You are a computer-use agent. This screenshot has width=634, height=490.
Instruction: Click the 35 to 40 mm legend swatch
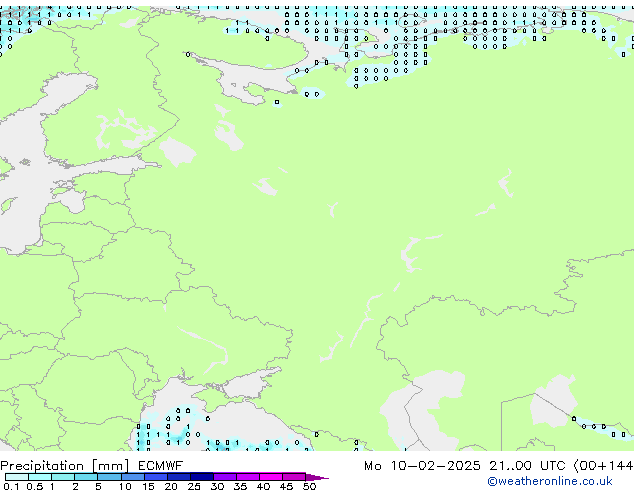point(247,477)
